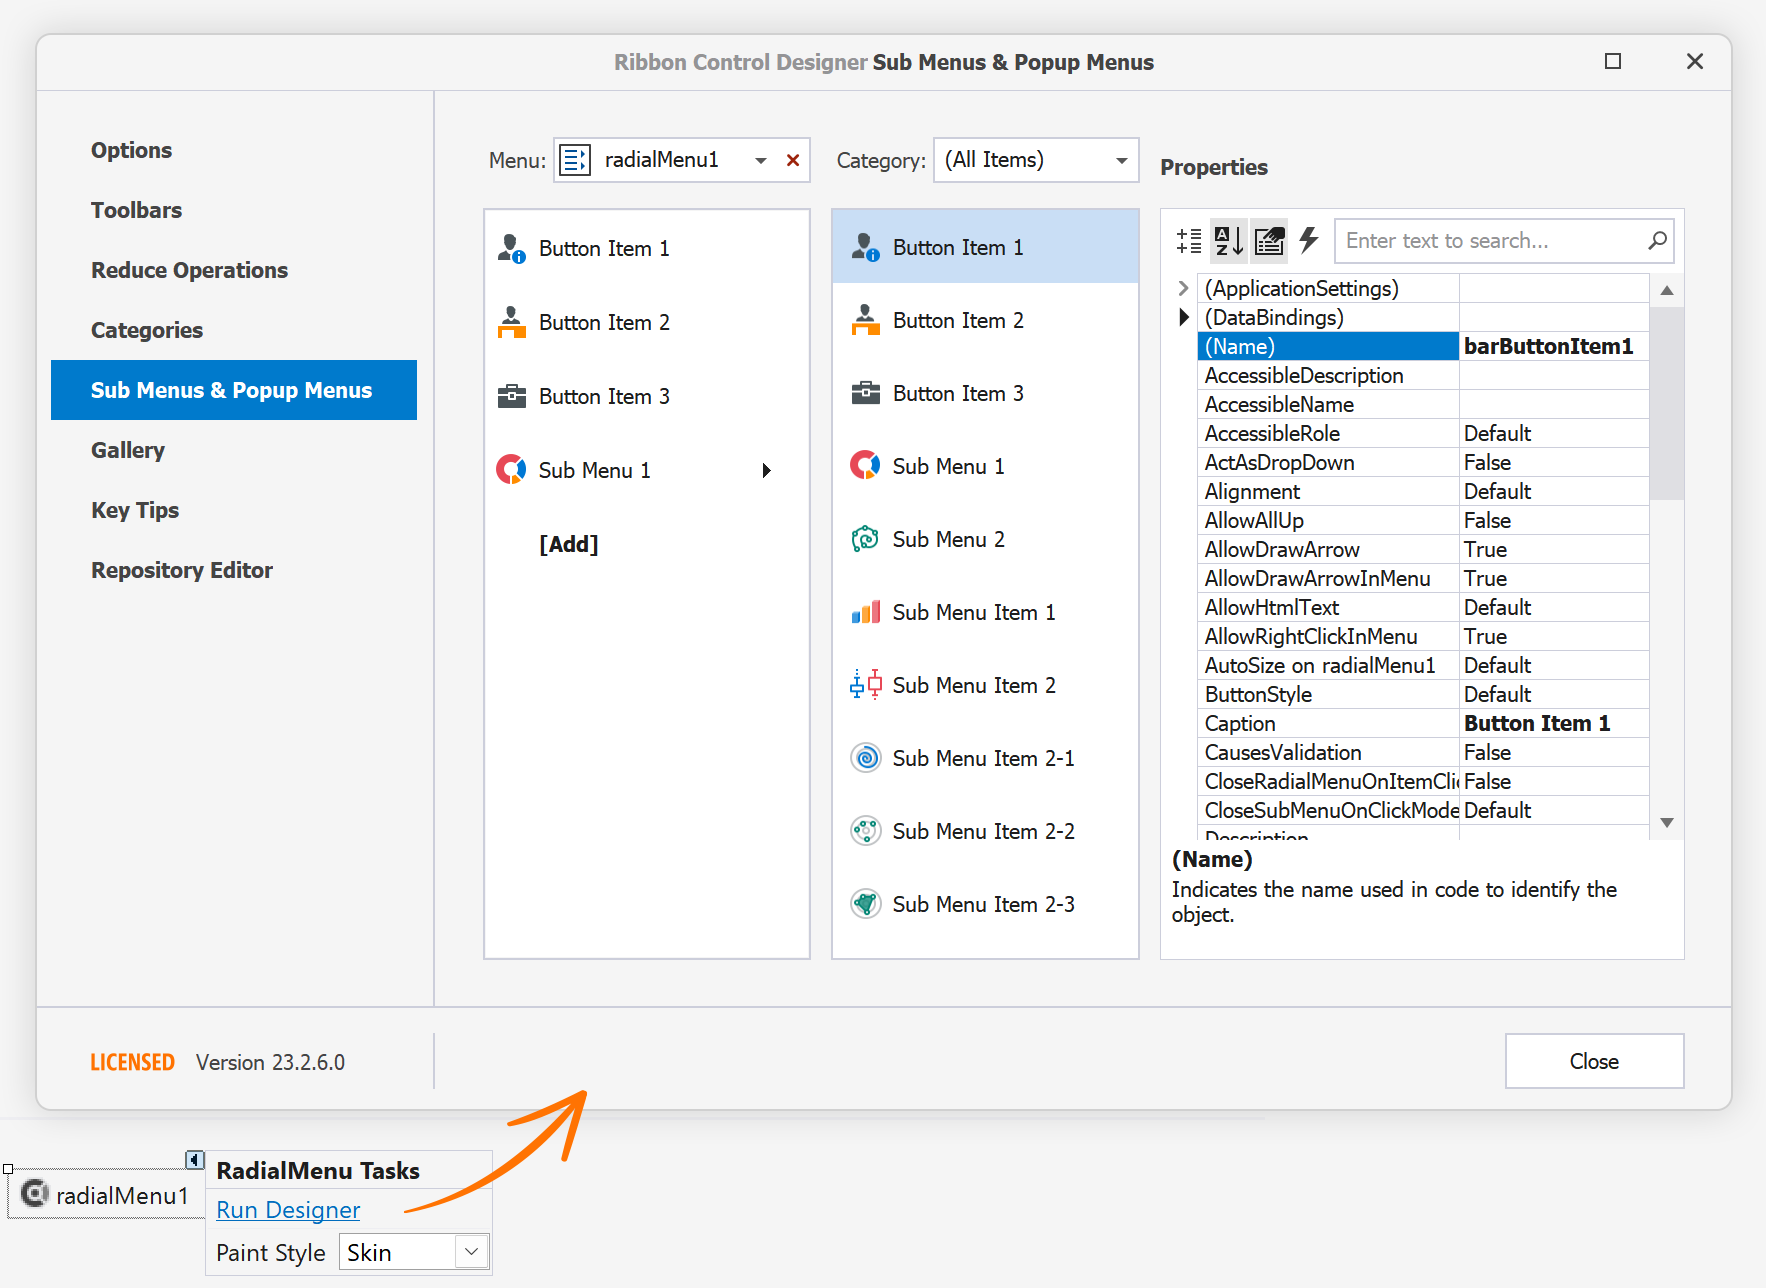
Task: Click the smart tag arrow above radialMenu1
Action: (195, 1160)
